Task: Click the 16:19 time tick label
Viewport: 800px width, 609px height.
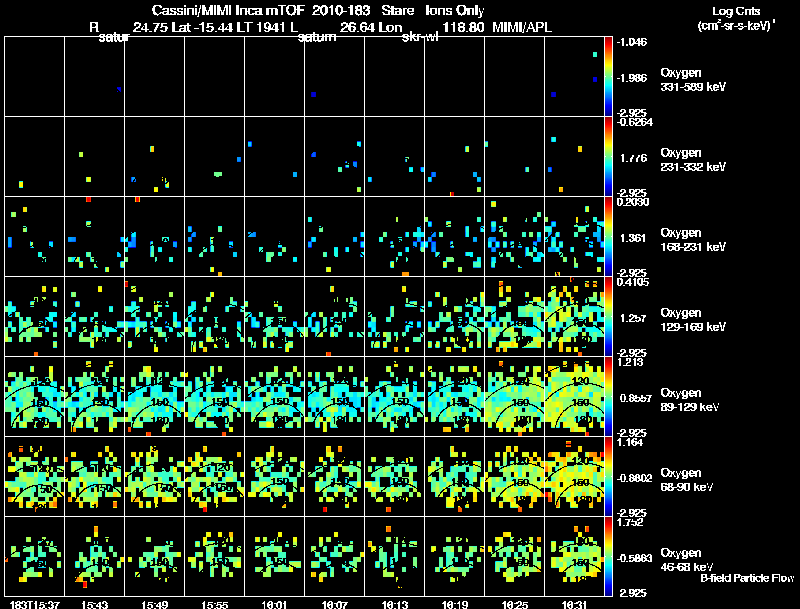Action: (454, 604)
